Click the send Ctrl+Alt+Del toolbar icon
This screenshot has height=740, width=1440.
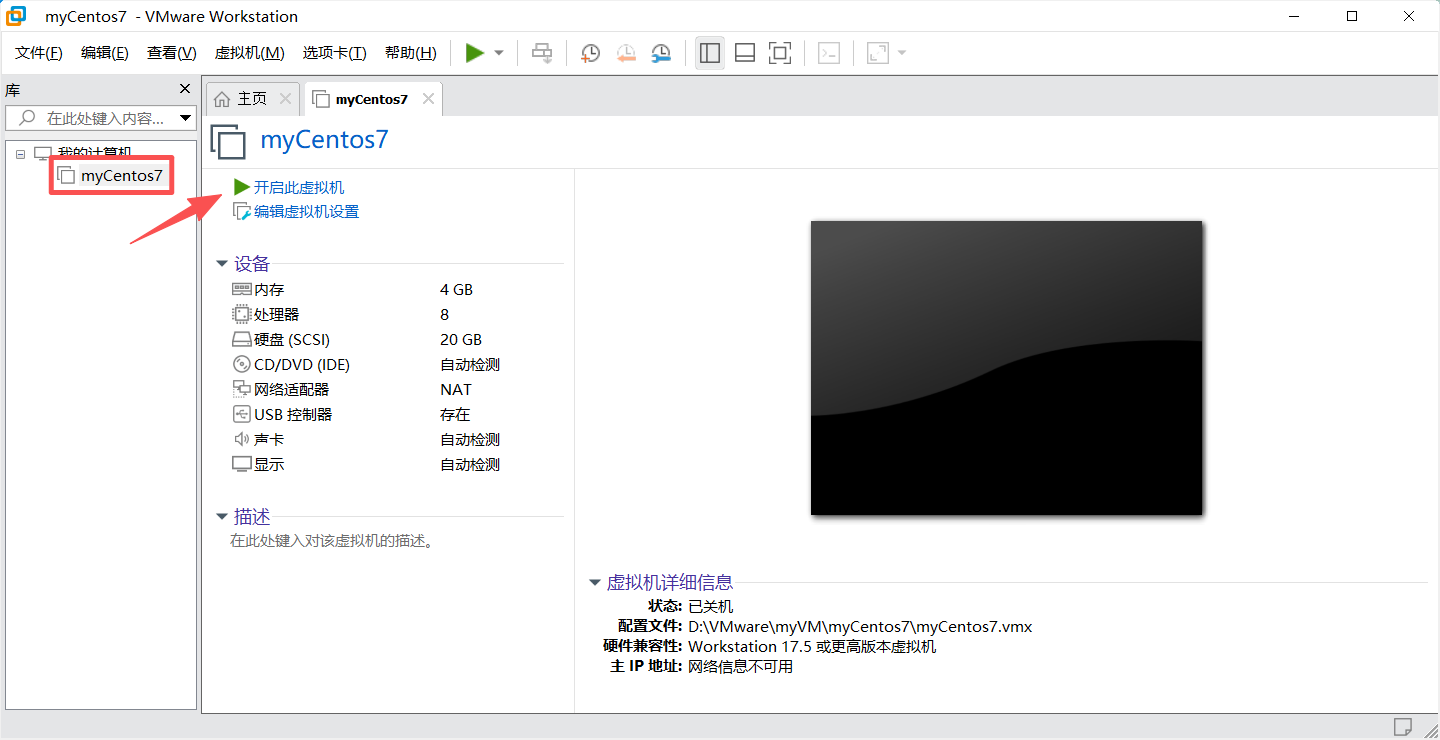(542, 53)
